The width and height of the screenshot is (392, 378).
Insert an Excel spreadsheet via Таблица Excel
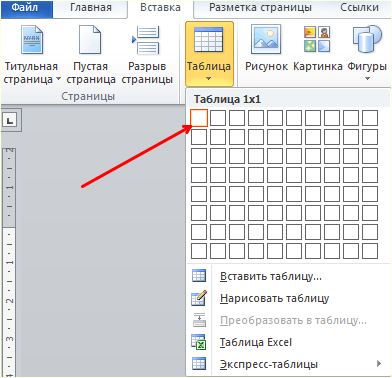[256, 342]
